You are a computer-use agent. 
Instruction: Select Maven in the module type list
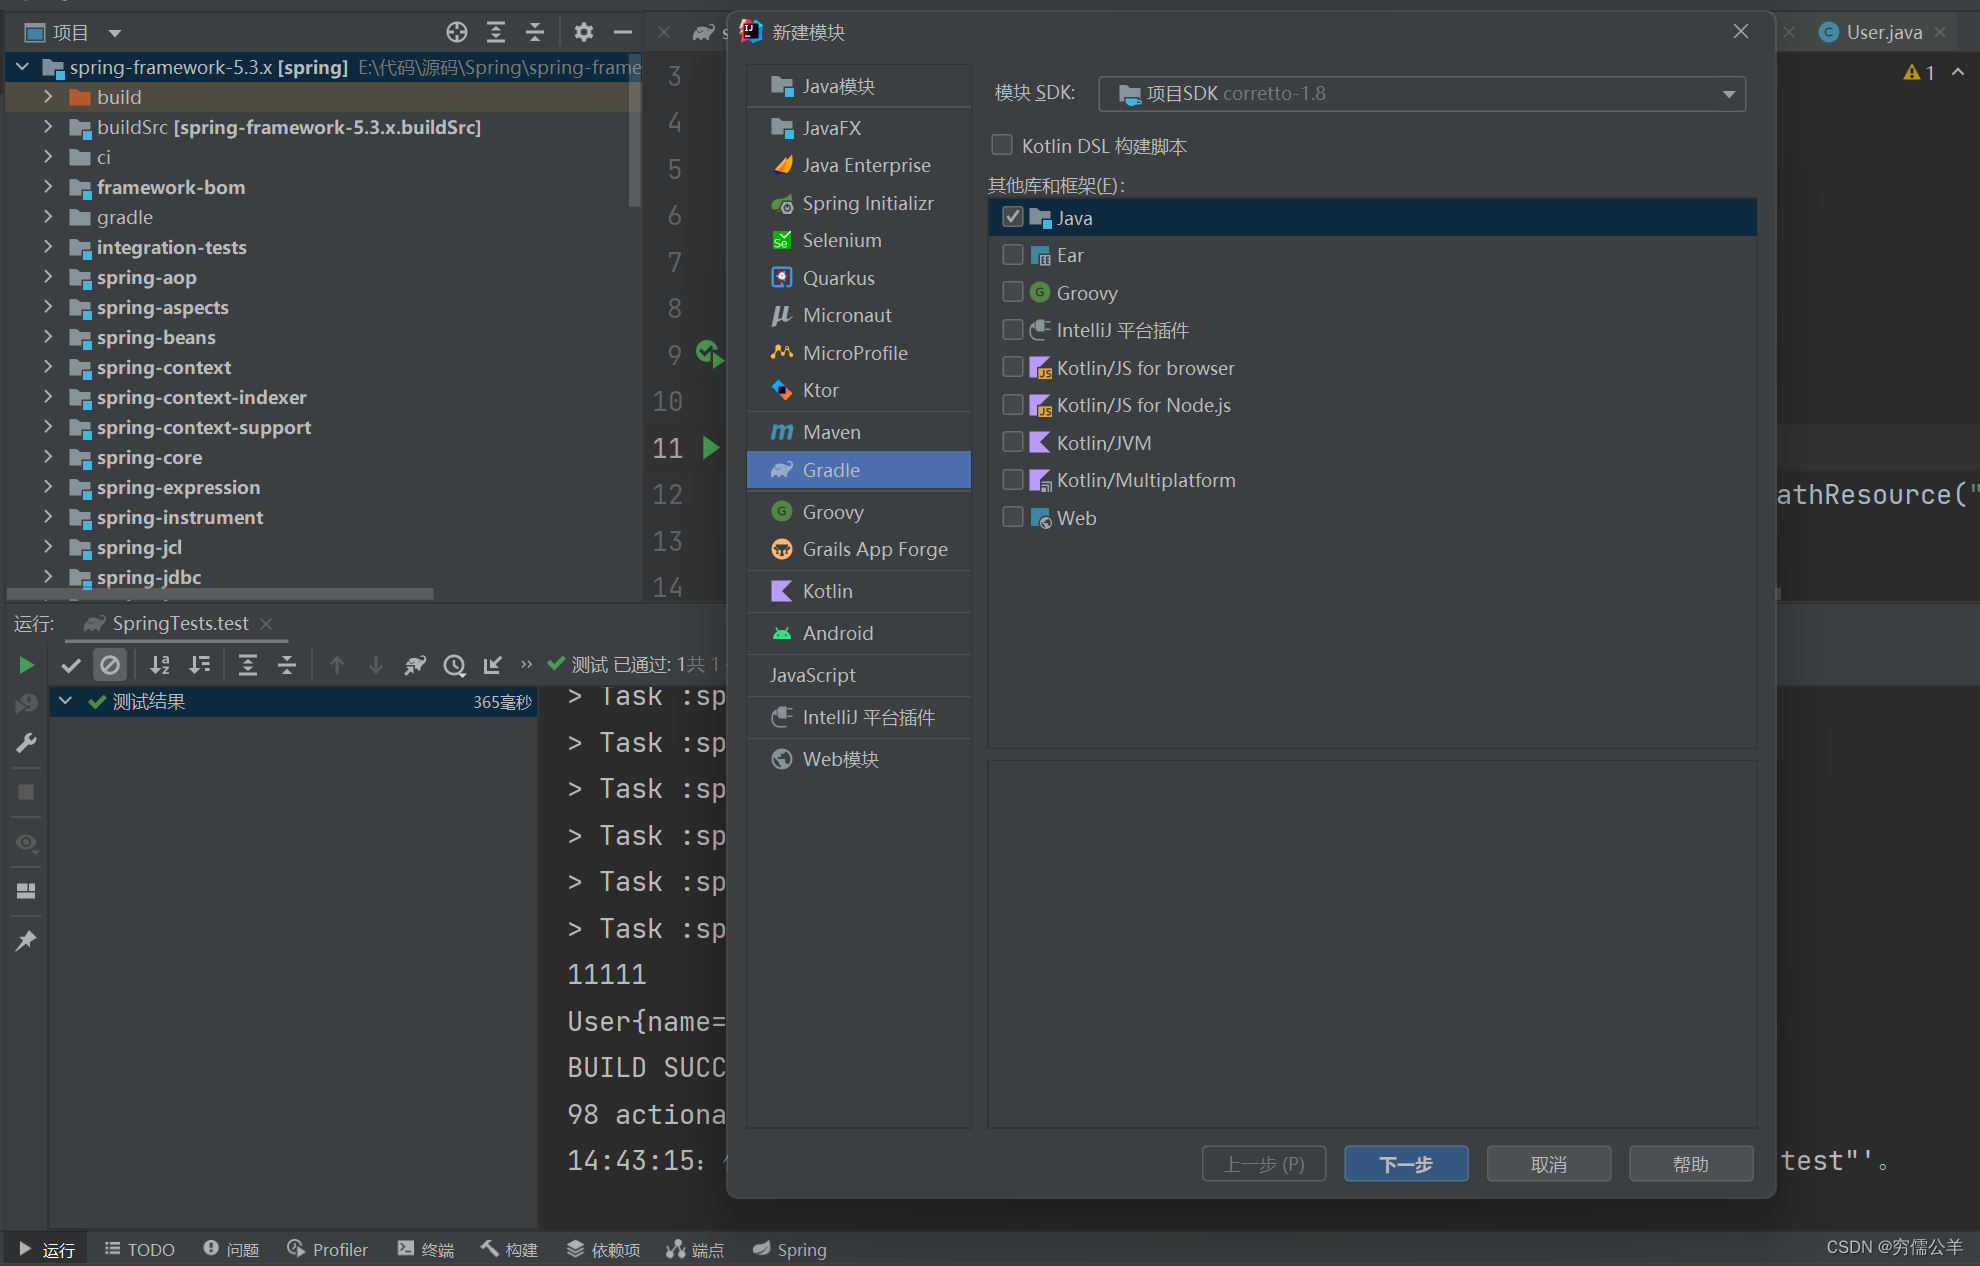pos(831,432)
